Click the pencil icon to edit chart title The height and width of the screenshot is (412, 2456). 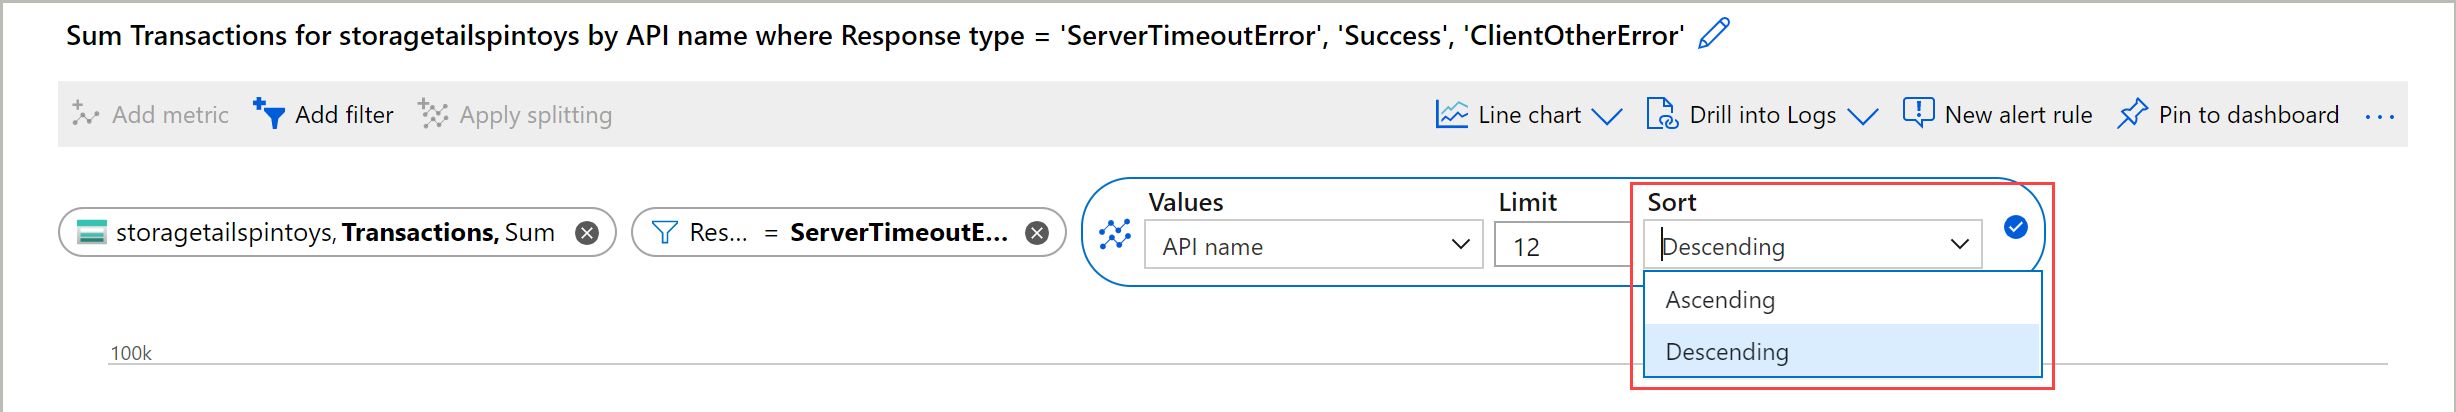point(1714,34)
